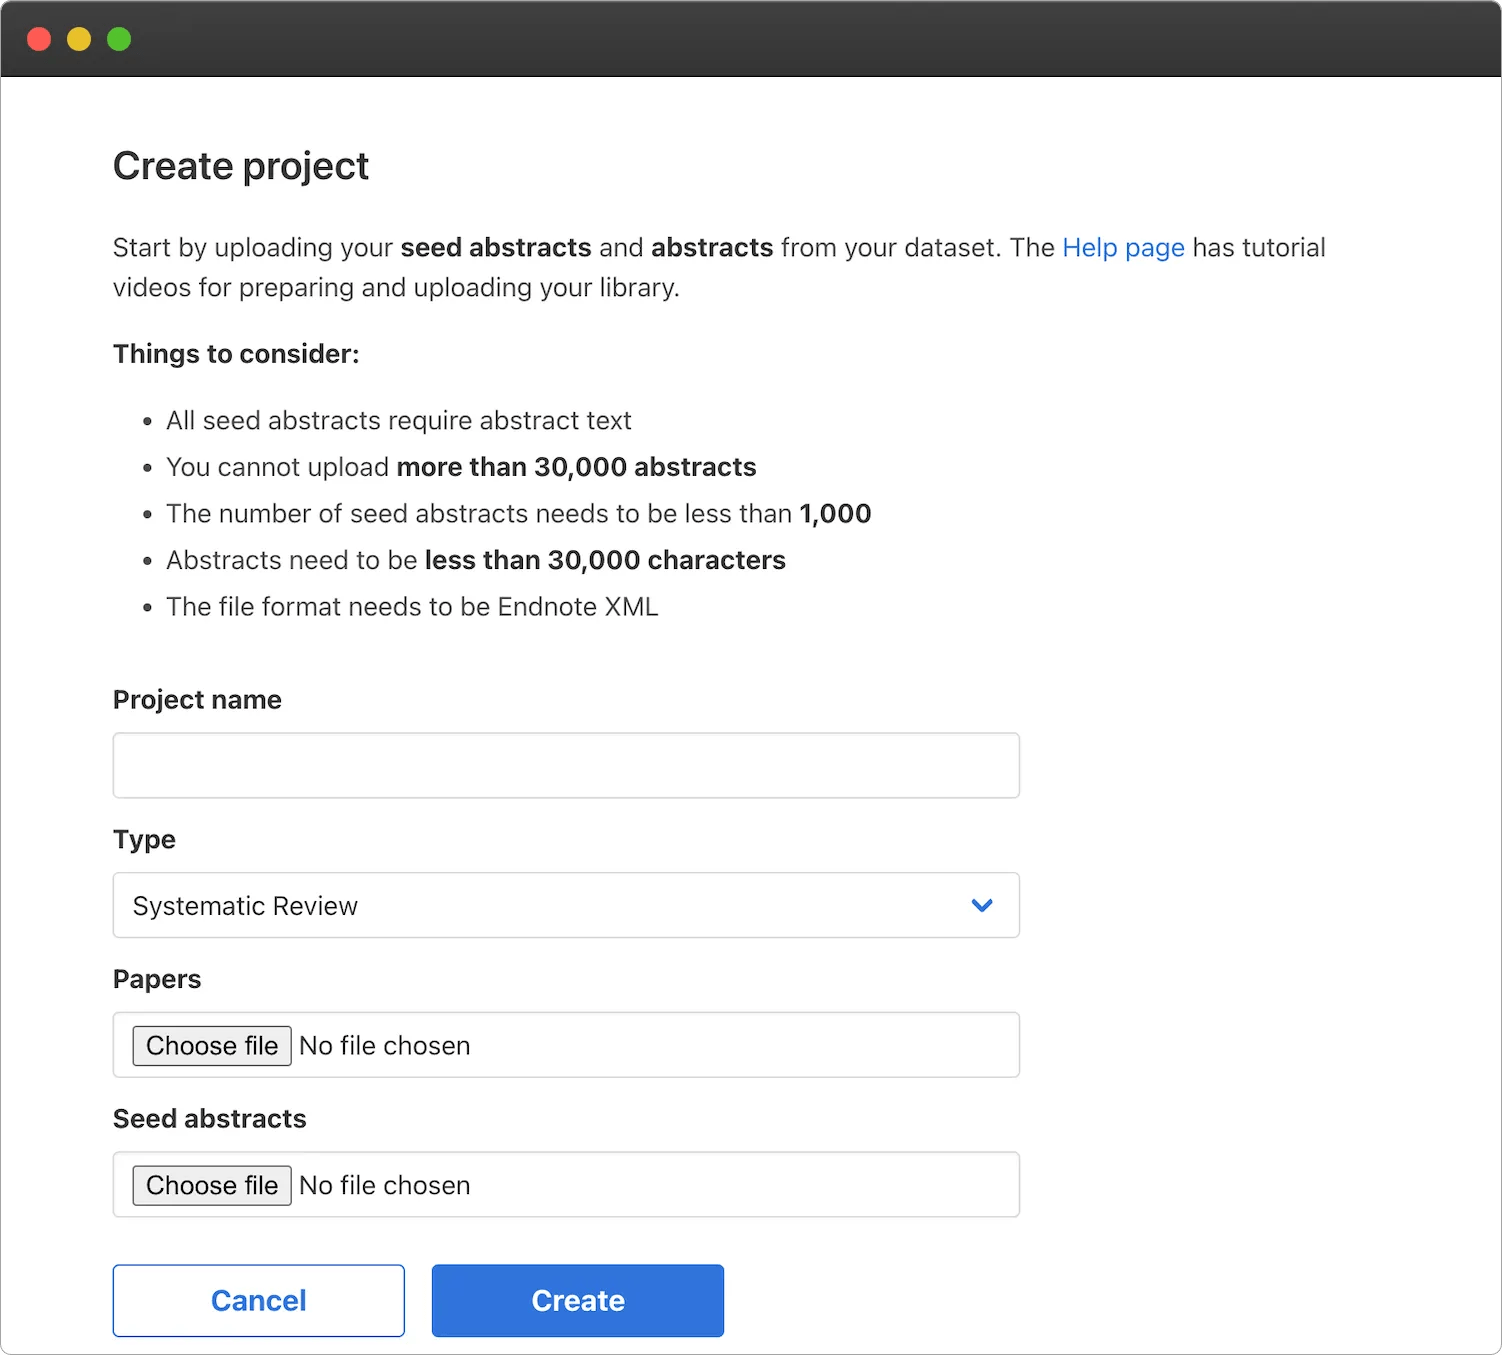Viewport: 1502px width, 1355px height.
Task: Click the blue chevron in Type selector
Action: (x=982, y=905)
